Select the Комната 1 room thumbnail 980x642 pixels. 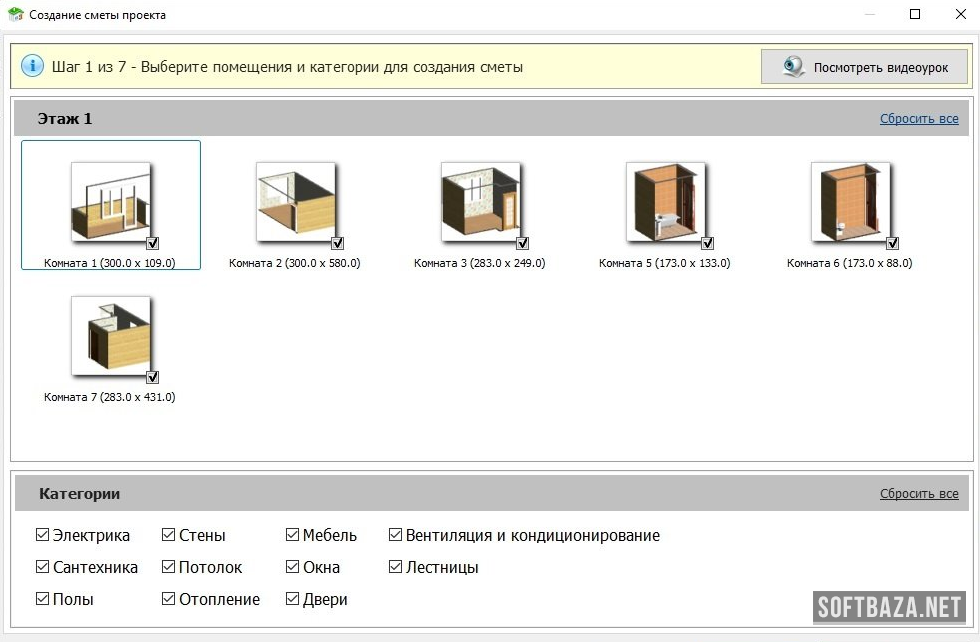(110, 201)
